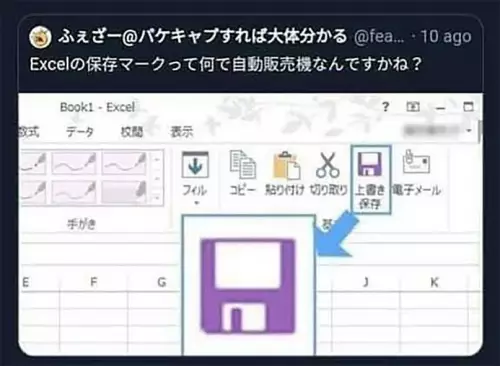Screen dimensions: 500x366
Task: Select the bottom-right highlighter pen thumbnail
Action: click(124, 192)
